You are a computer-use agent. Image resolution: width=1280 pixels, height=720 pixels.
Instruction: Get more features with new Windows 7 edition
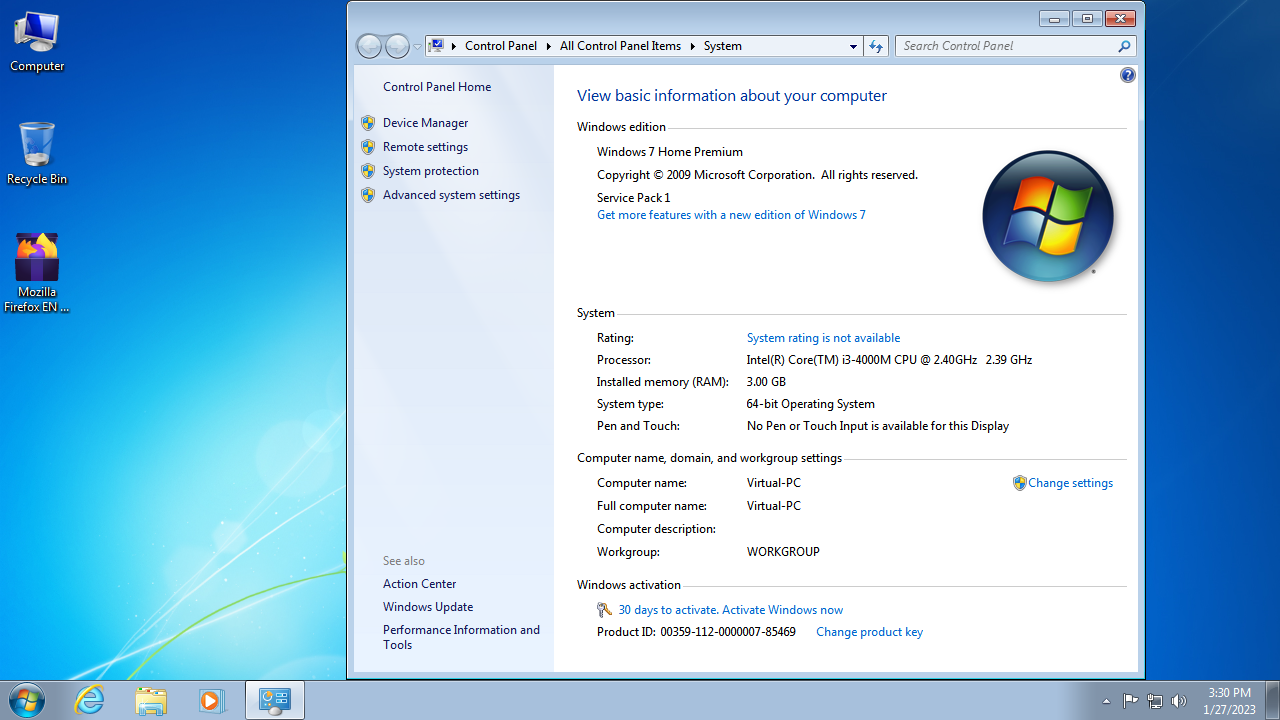[x=731, y=215]
